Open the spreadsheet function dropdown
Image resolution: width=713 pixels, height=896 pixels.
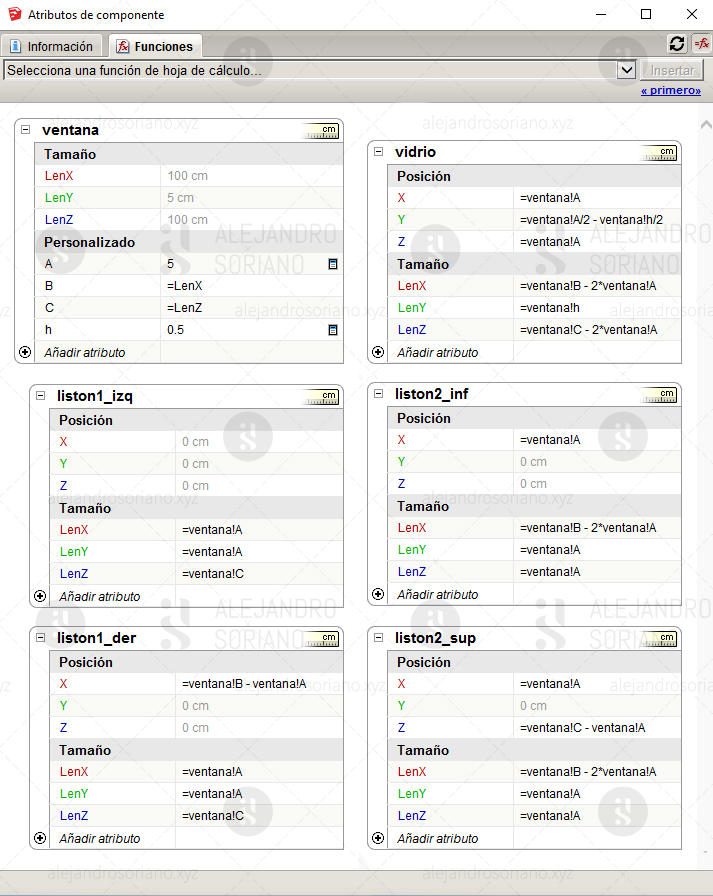pos(627,70)
